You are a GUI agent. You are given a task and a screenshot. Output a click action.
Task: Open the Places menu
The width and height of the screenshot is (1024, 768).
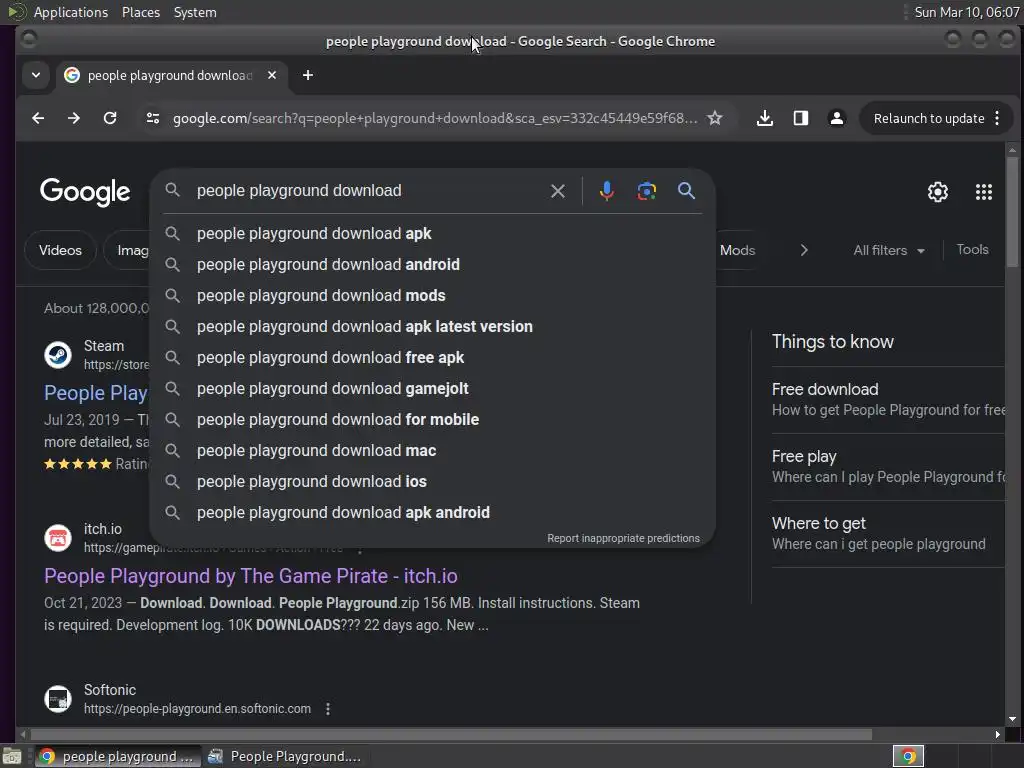[140, 12]
